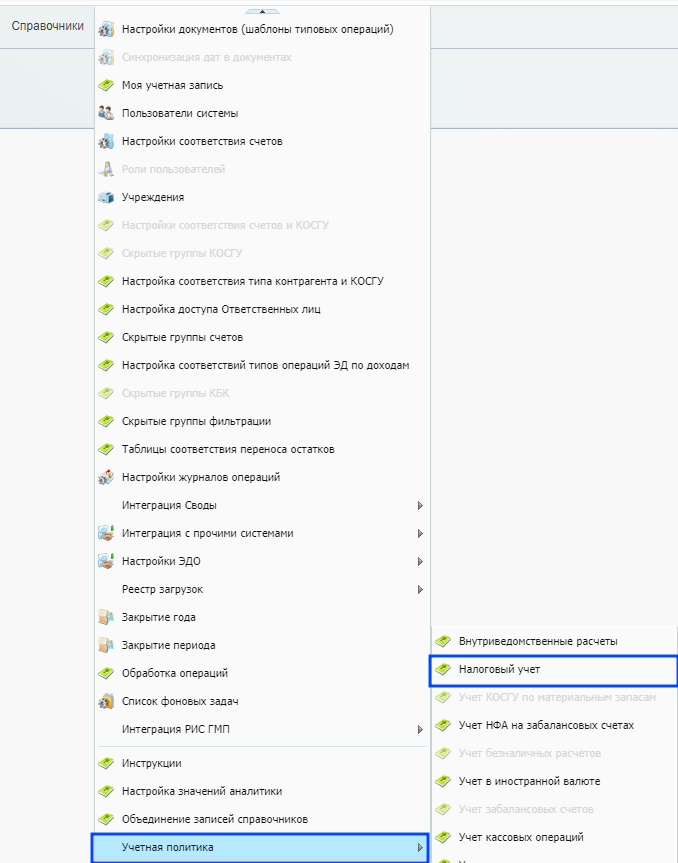Click the icon beside Закрытие года
678x863 pixels.
[106, 617]
